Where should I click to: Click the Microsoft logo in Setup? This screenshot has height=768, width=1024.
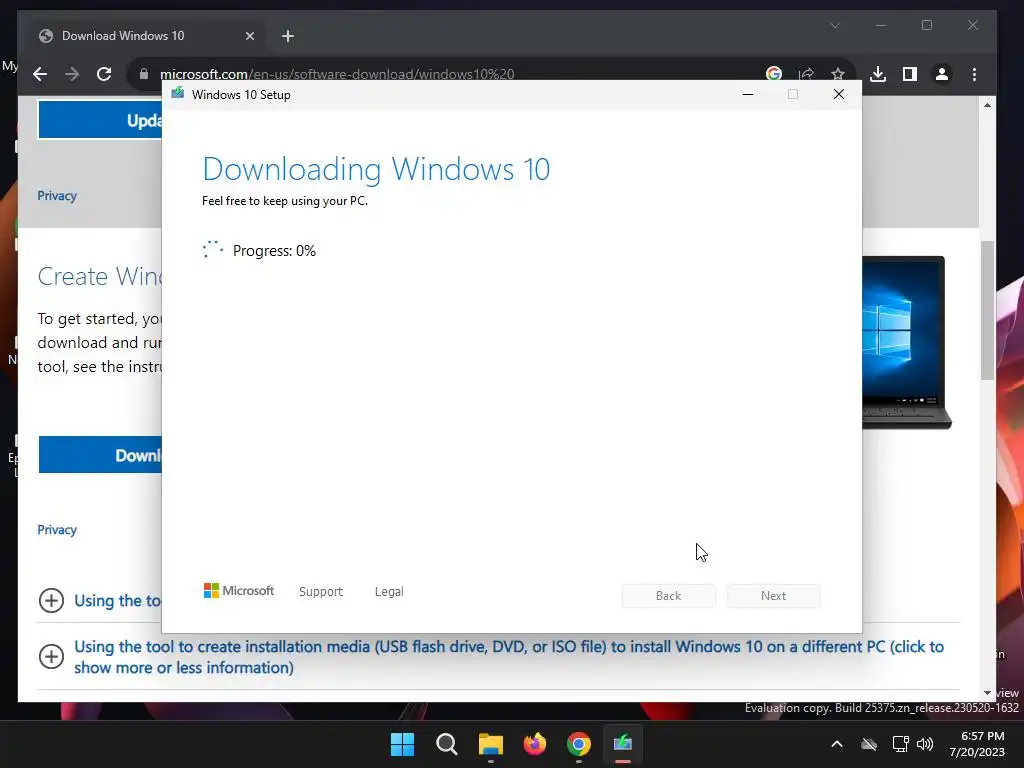(239, 591)
